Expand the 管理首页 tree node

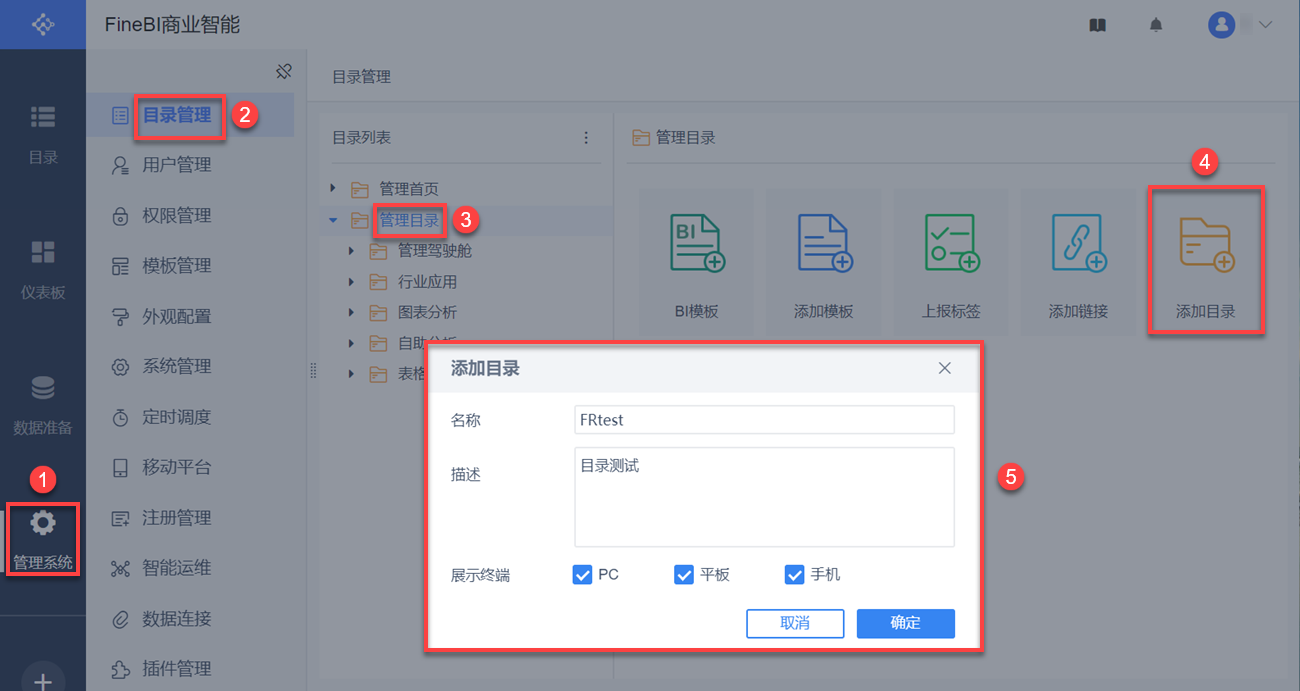(x=333, y=188)
